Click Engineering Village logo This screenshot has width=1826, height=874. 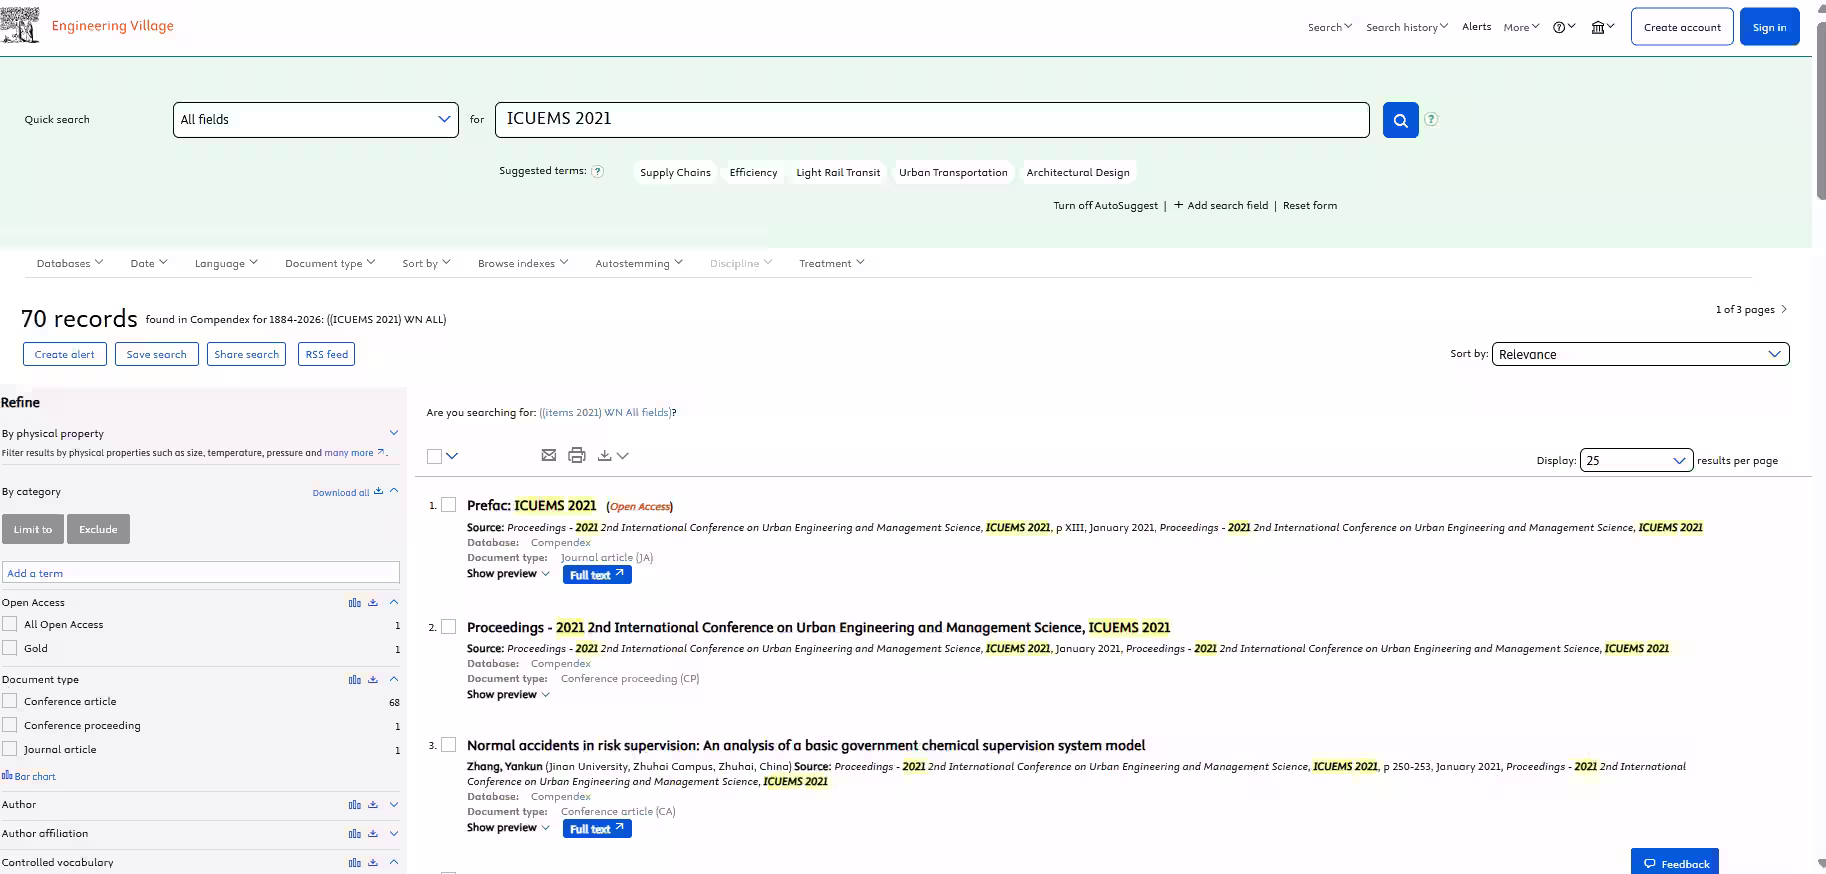[88, 26]
